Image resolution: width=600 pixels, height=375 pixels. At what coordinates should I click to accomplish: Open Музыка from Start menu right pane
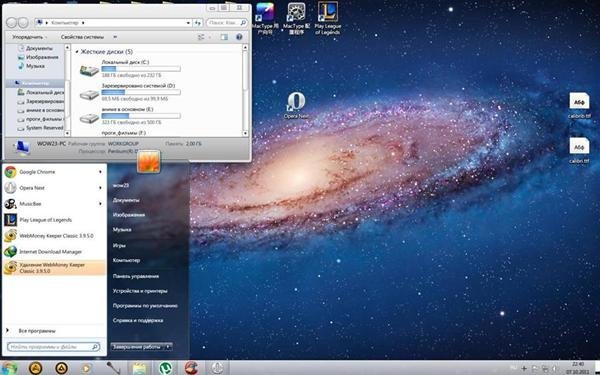coord(122,230)
